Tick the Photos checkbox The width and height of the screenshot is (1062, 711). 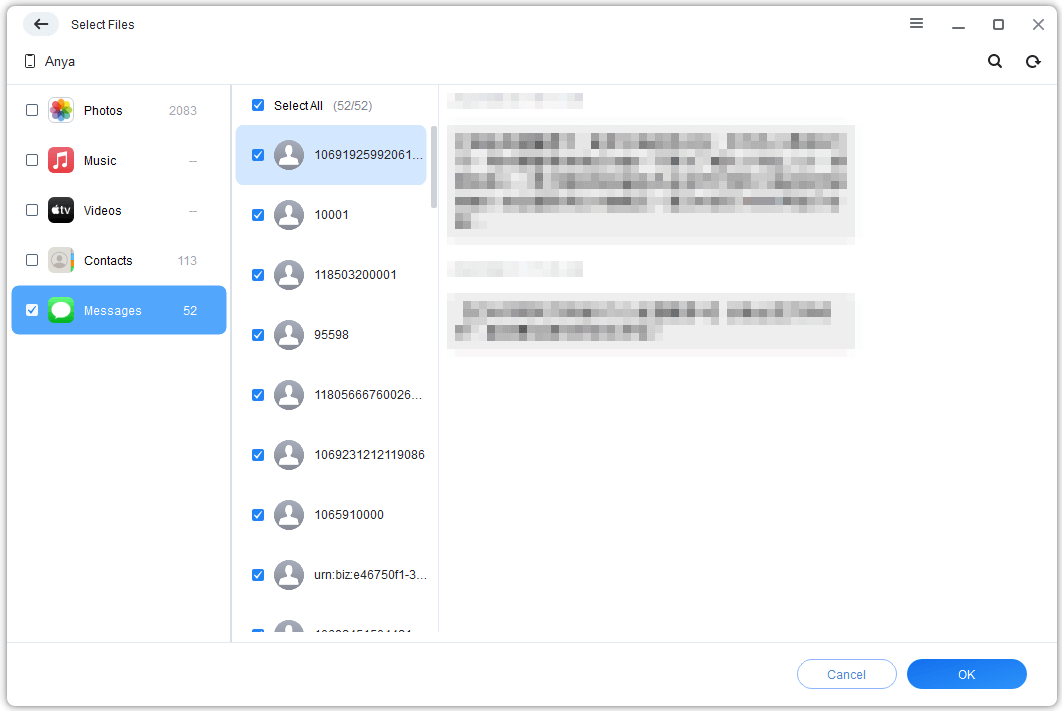(x=32, y=110)
